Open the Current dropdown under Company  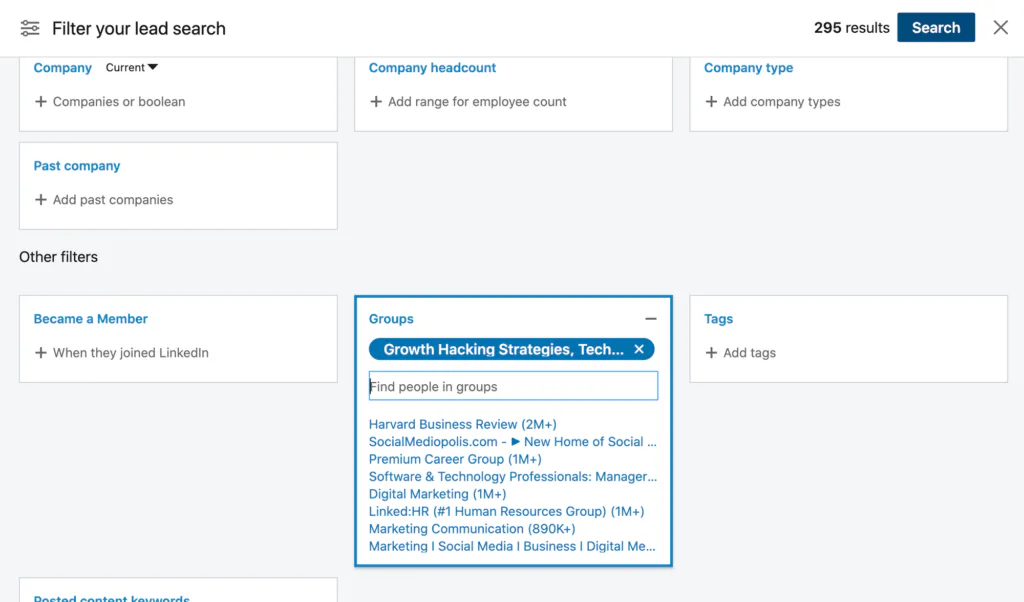point(131,67)
